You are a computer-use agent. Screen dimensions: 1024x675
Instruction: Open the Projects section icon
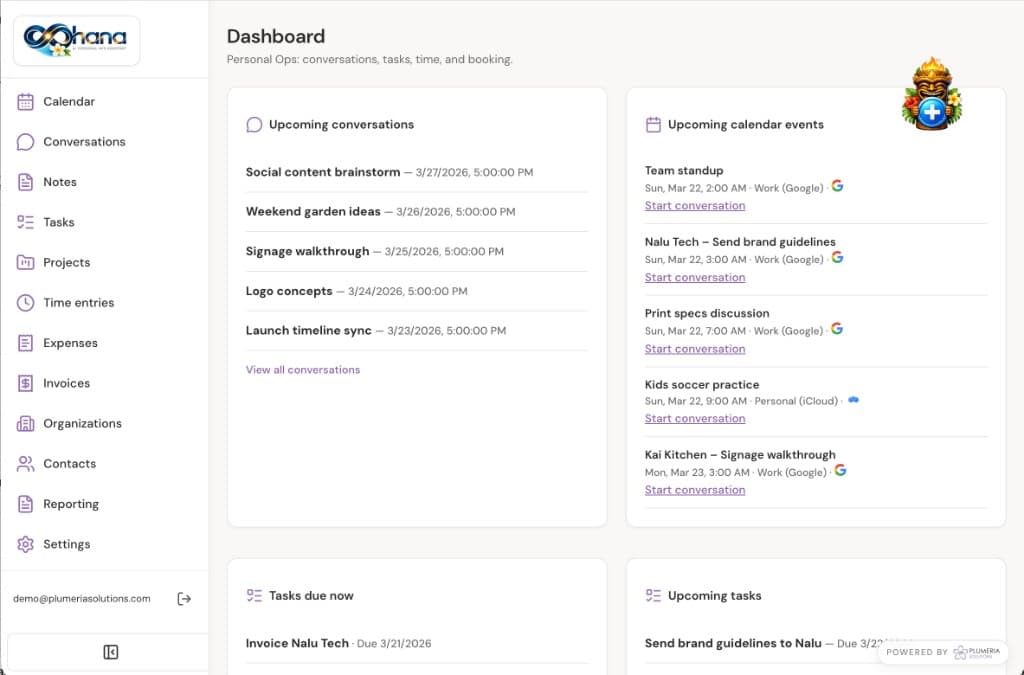pyautogui.click(x=25, y=262)
